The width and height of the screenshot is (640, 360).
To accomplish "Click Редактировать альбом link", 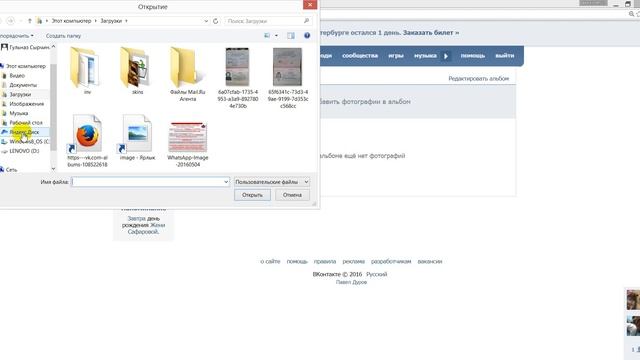I will 479,78.
